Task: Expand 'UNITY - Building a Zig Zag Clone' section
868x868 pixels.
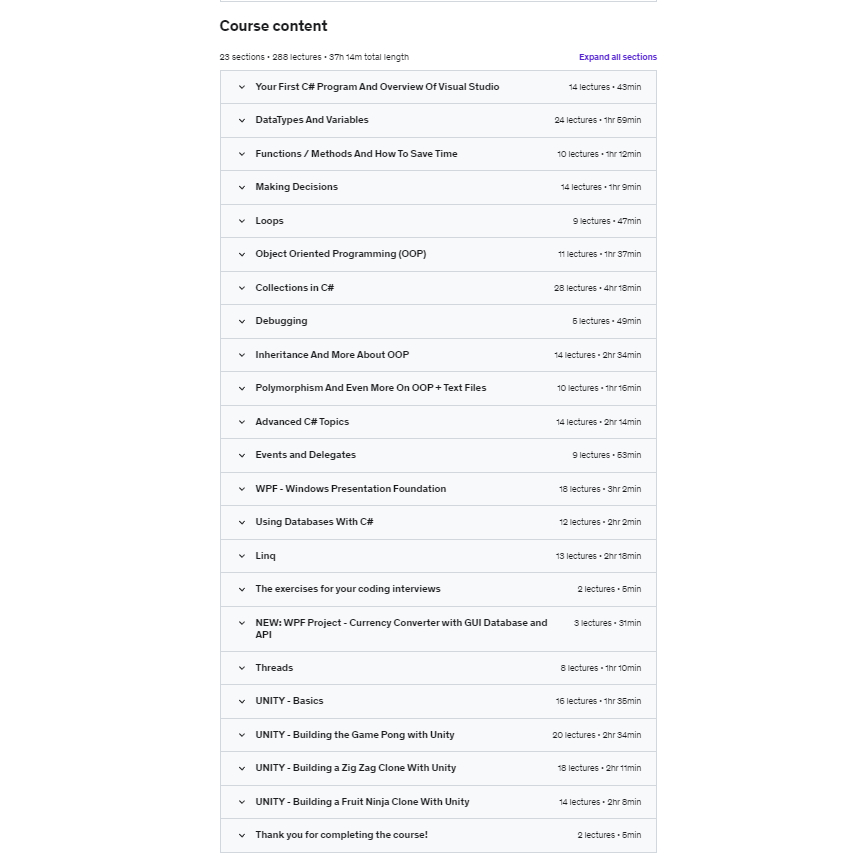Action: pyautogui.click(x=355, y=768)
